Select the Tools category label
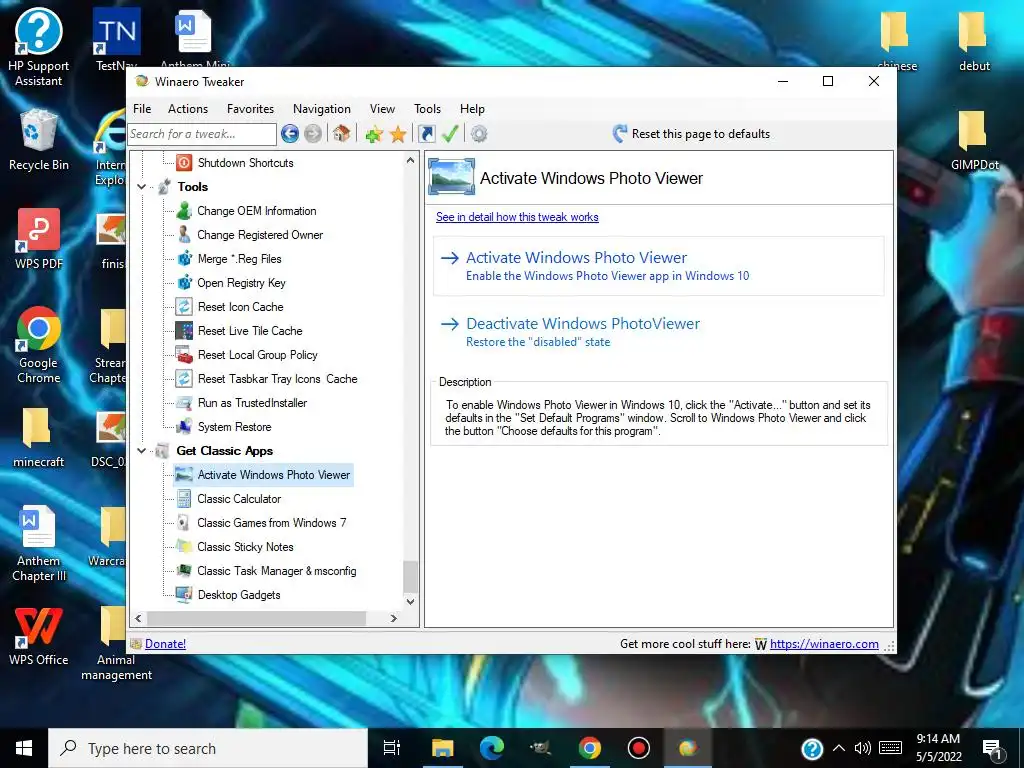 193,187
